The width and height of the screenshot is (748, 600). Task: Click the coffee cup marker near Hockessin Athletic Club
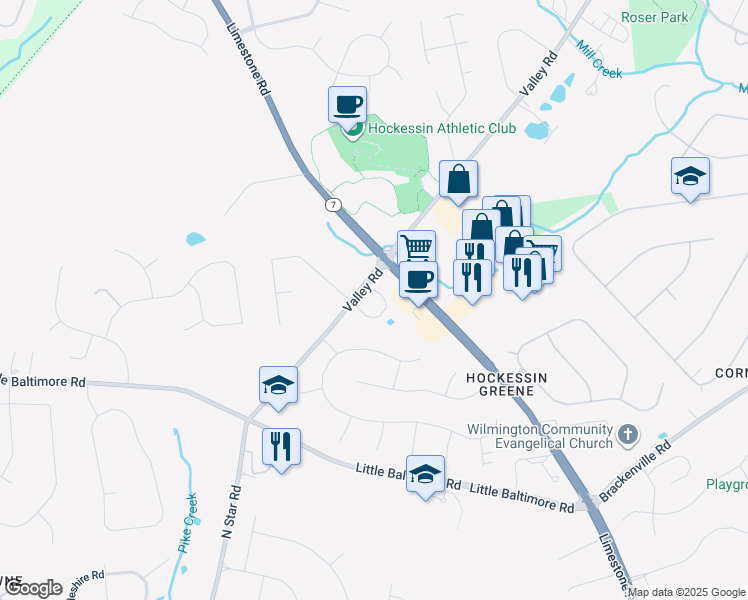[x=347, y=108]
